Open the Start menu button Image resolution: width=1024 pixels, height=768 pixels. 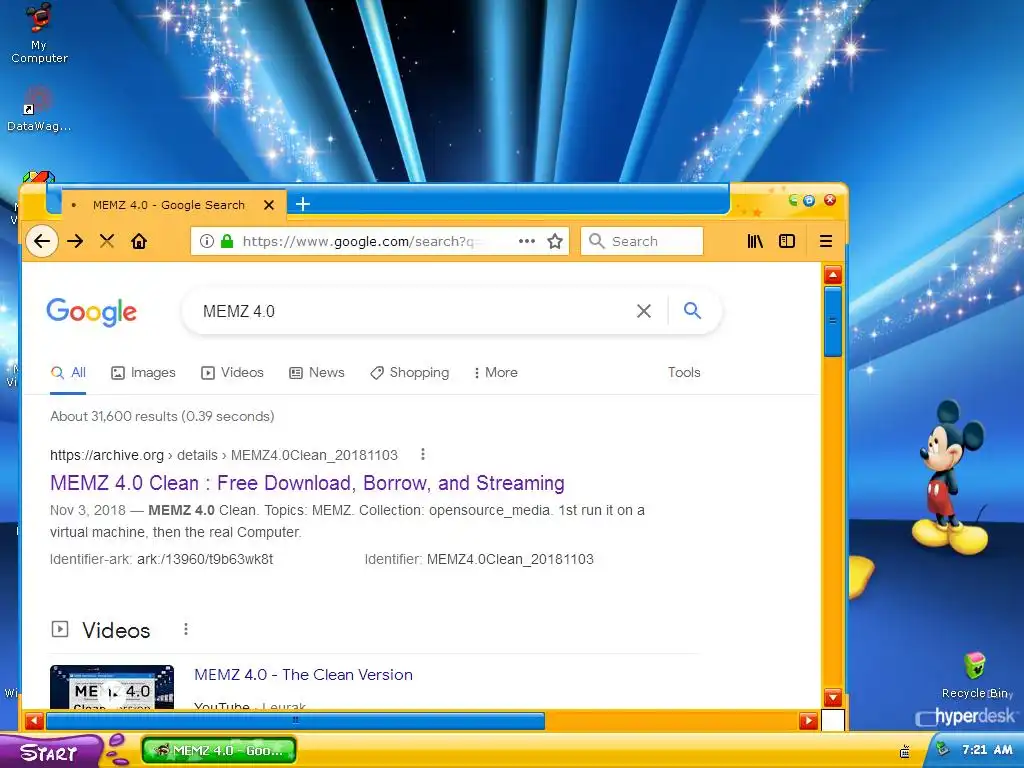click(x=50, y=752)
